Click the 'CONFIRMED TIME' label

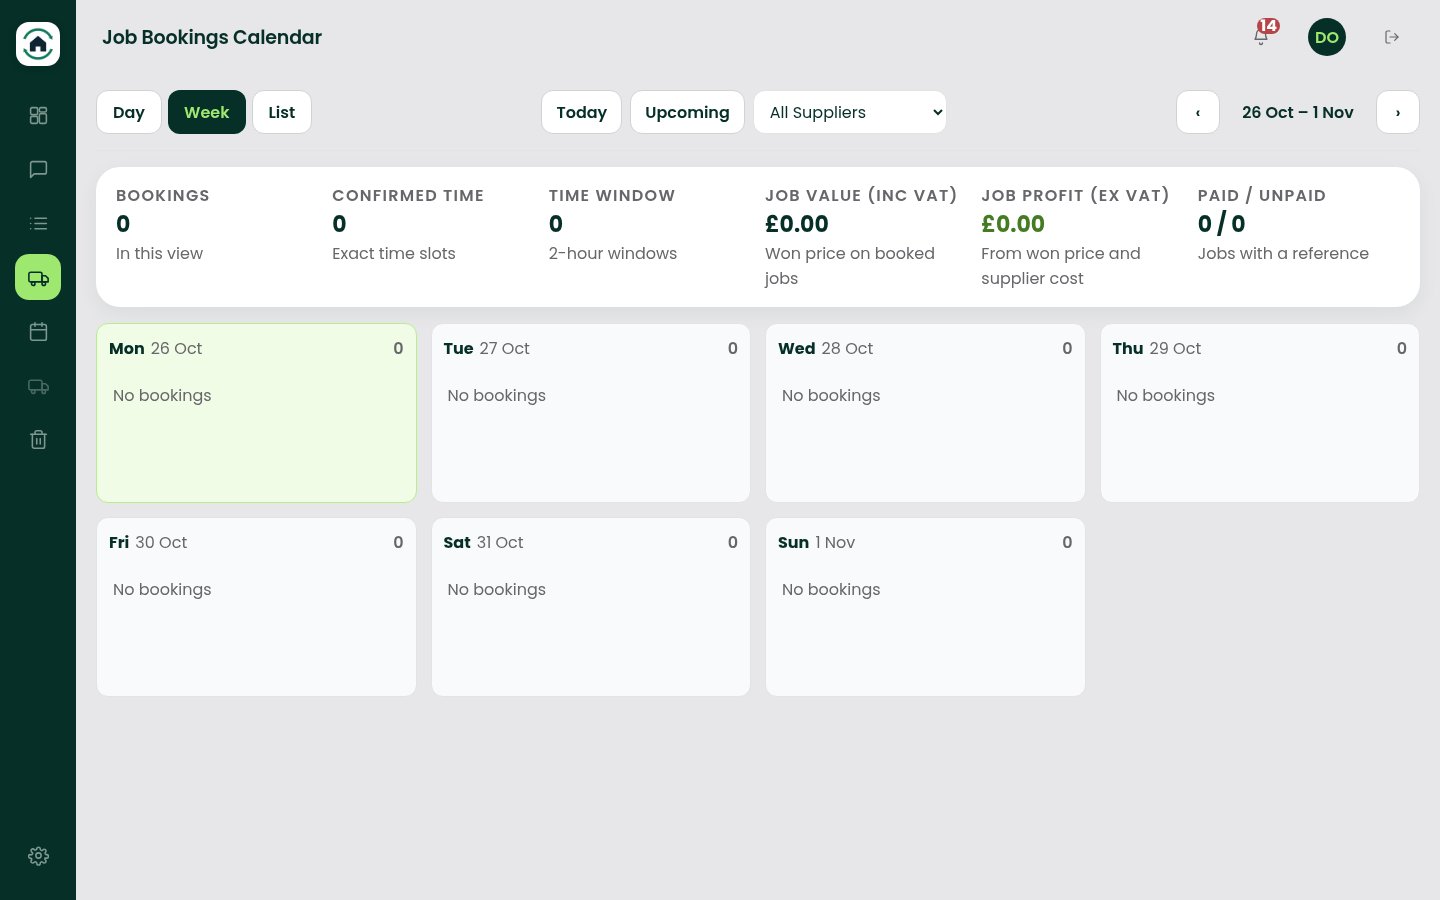(408, 195)
